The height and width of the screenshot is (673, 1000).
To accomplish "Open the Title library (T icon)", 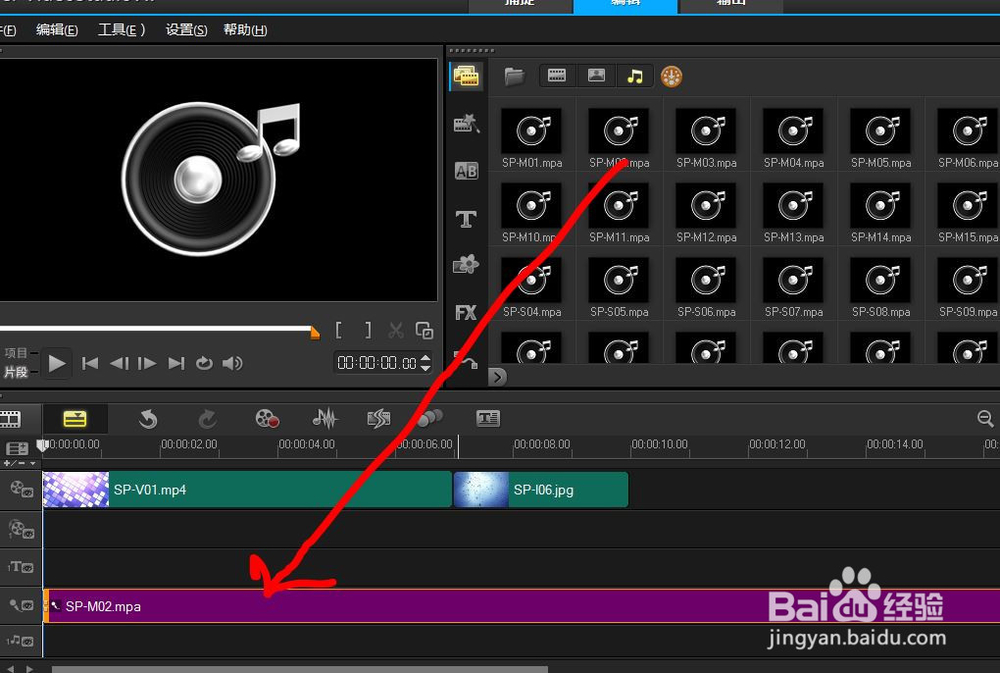I will tap(466, 219).
